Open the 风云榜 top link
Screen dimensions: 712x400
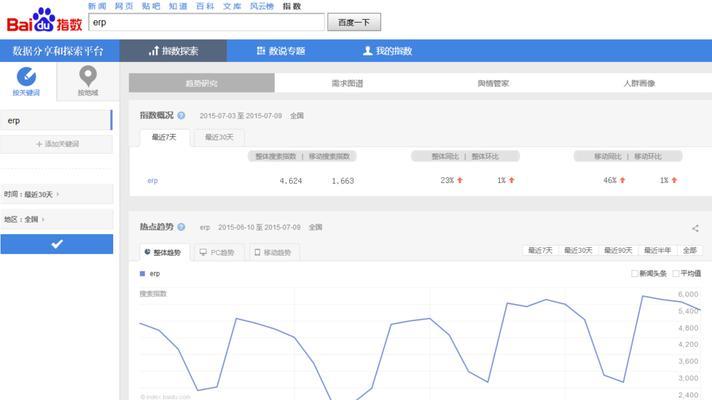262,6
